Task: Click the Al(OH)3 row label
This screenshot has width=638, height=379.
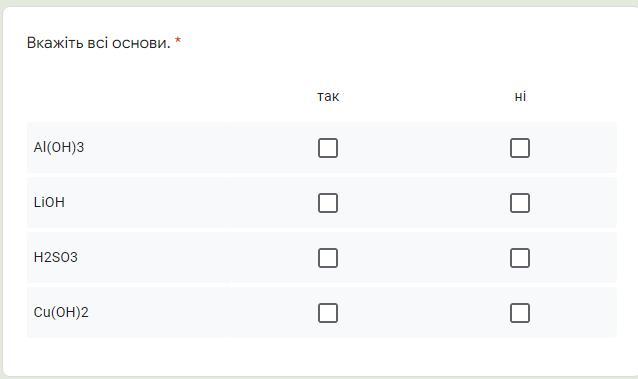Action: 59,147
